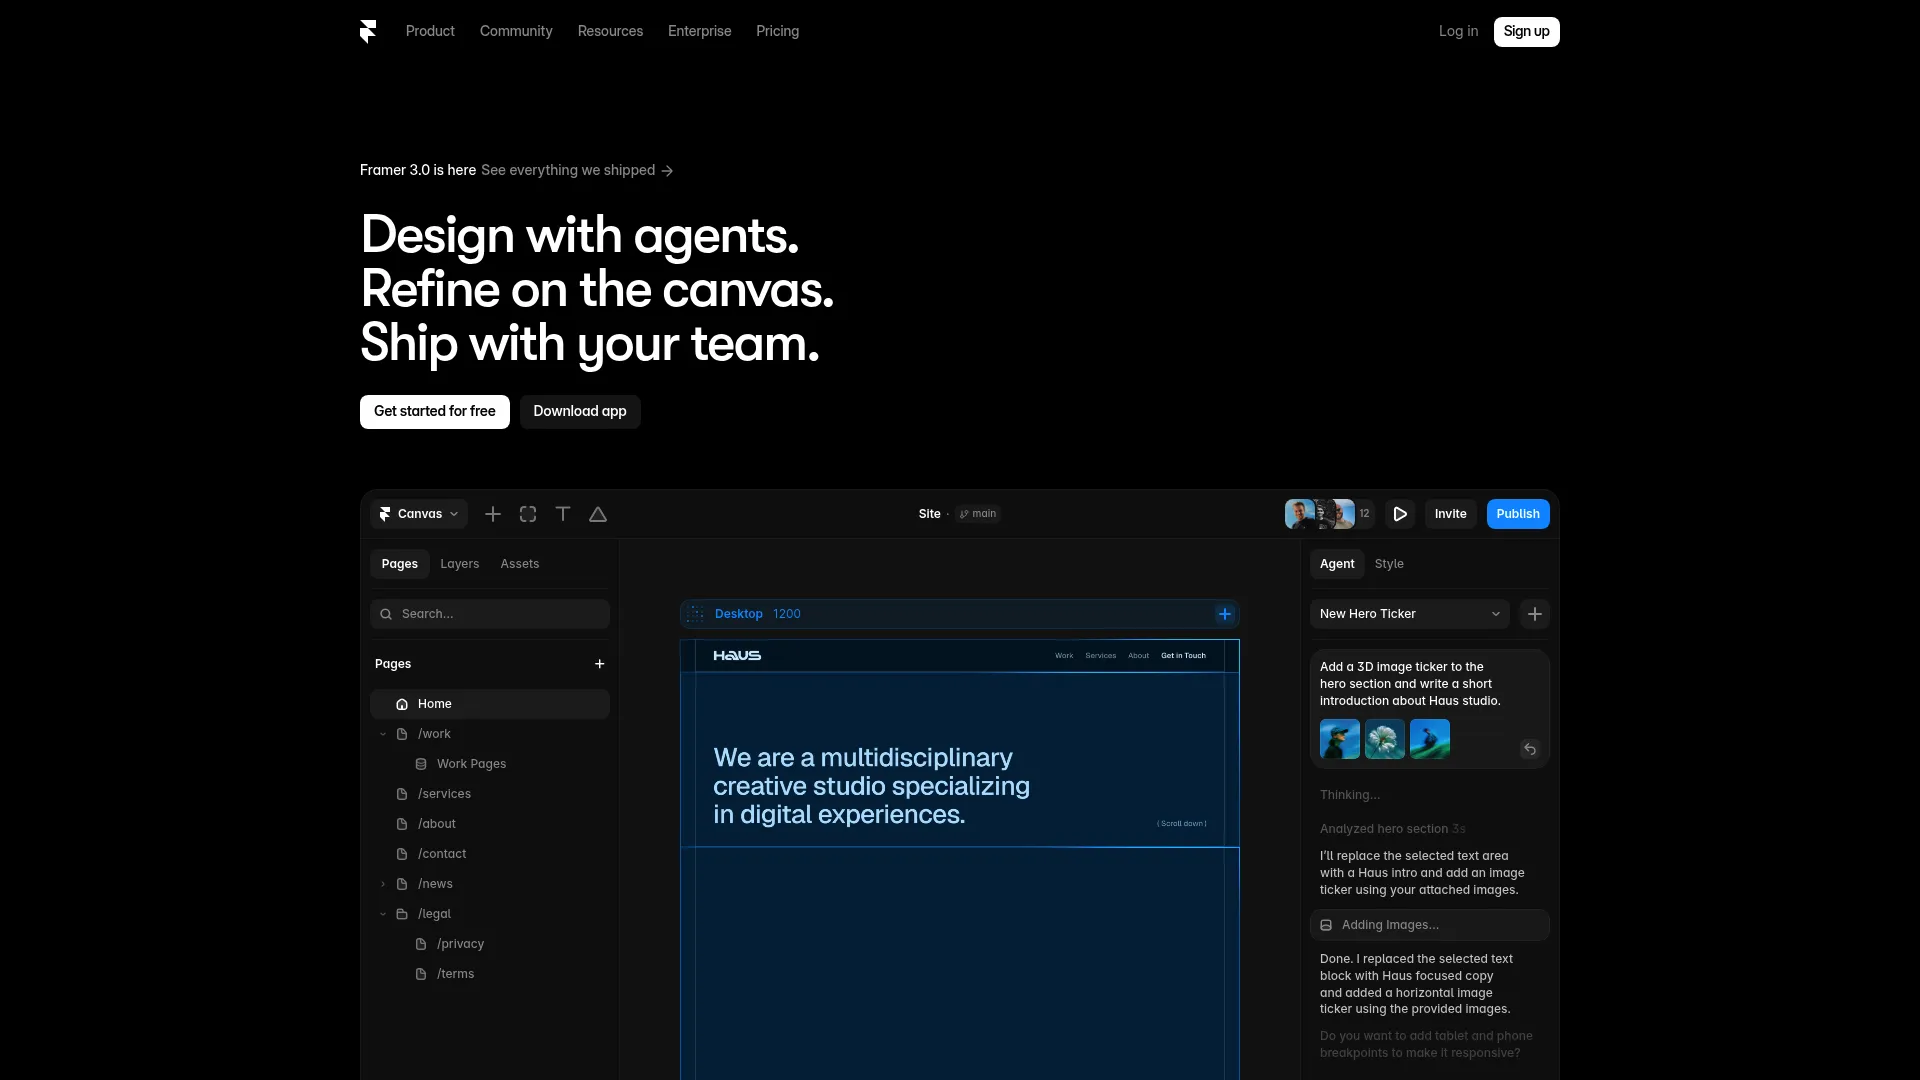Click the Search pages input field
The image size is (1920, 1080).
tap(490, 614)
